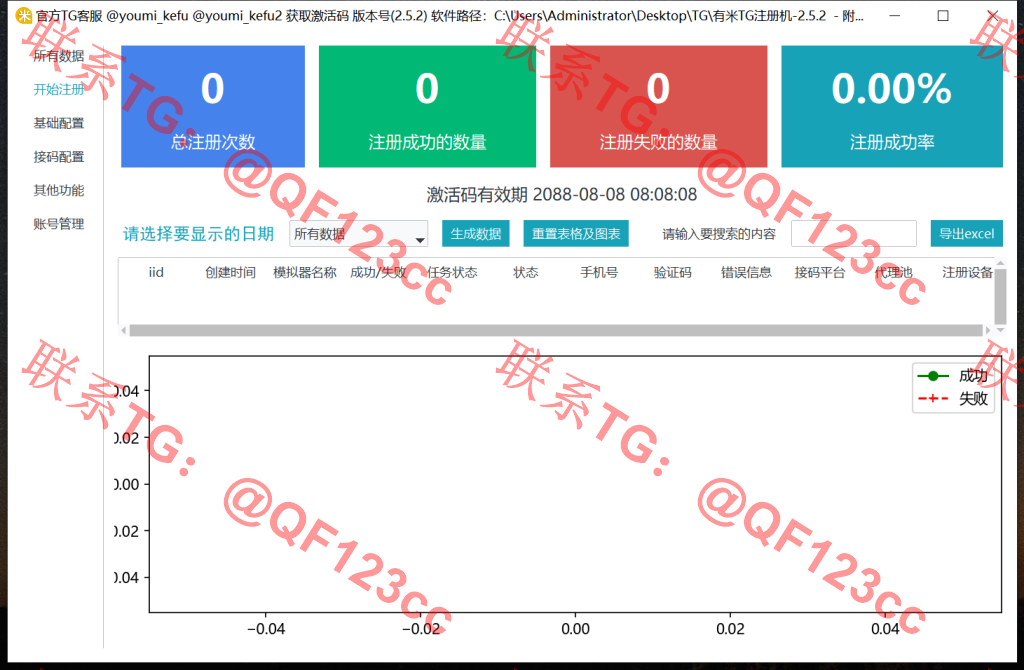Focus the search content input field
The image size is (1024, 670).
[854, 234]
